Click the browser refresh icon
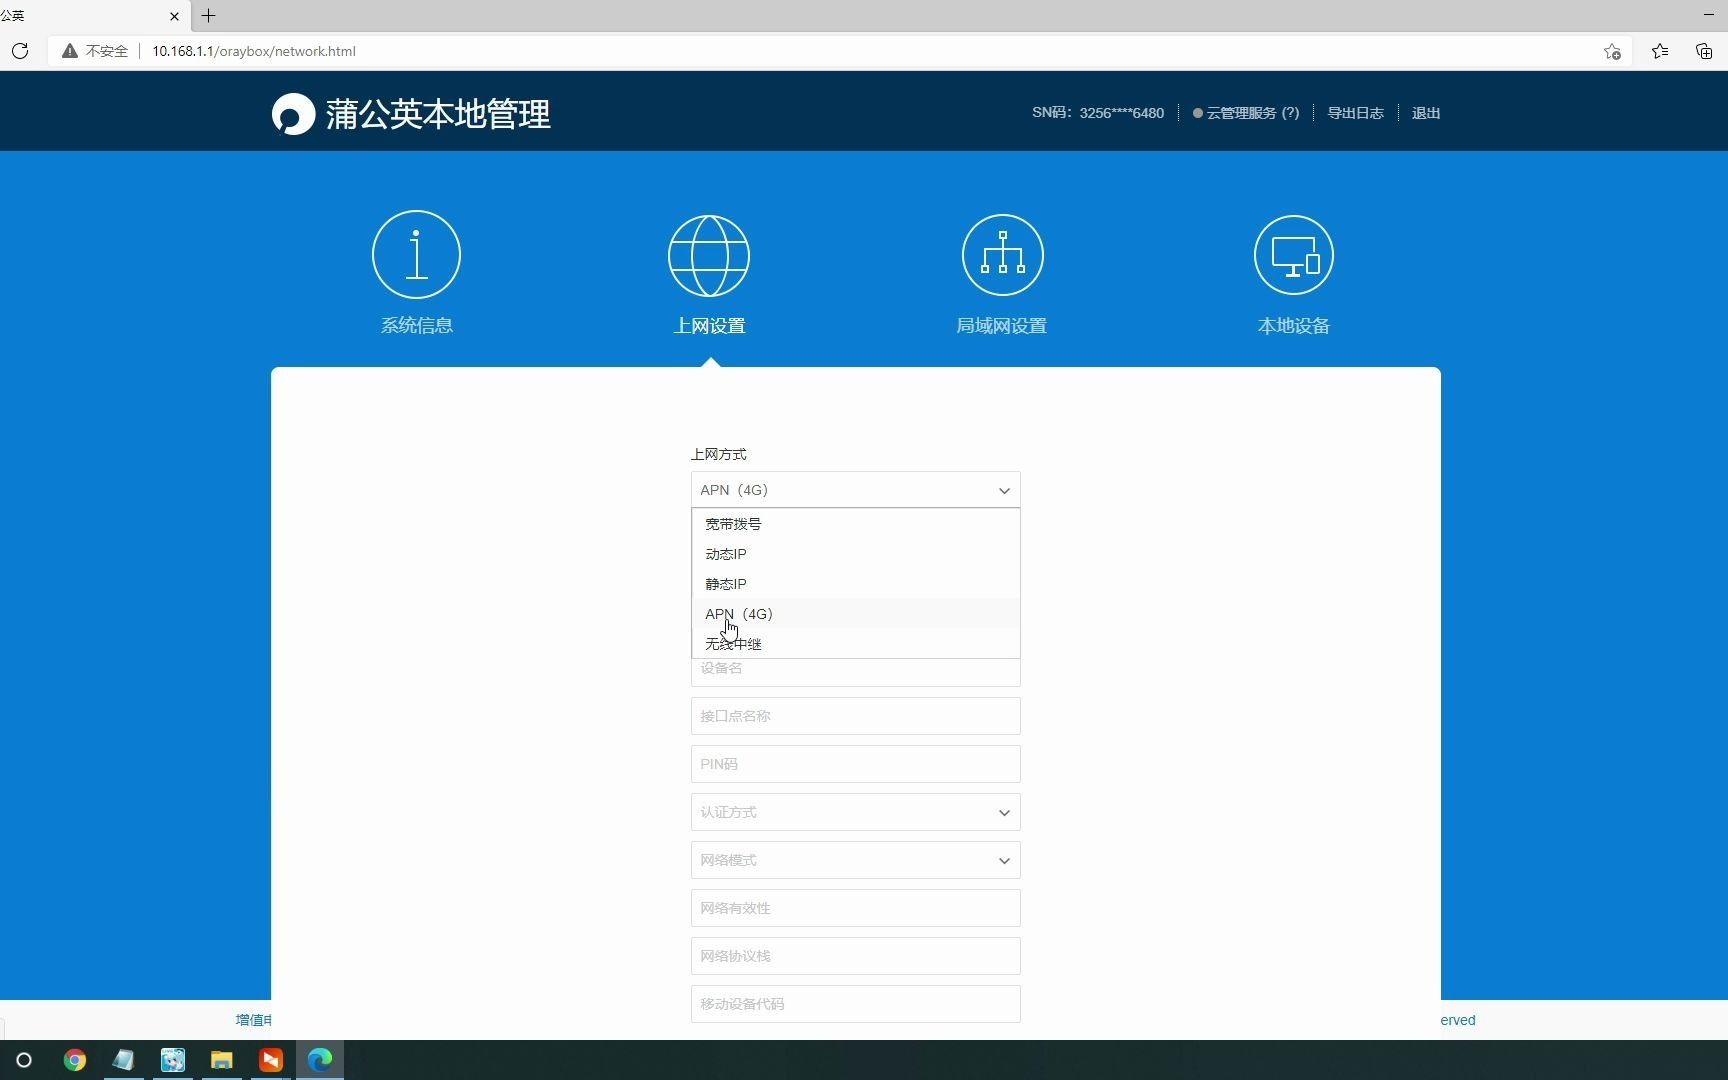The width and height of the screenshot is (1728, 1080). coord(20,51)
